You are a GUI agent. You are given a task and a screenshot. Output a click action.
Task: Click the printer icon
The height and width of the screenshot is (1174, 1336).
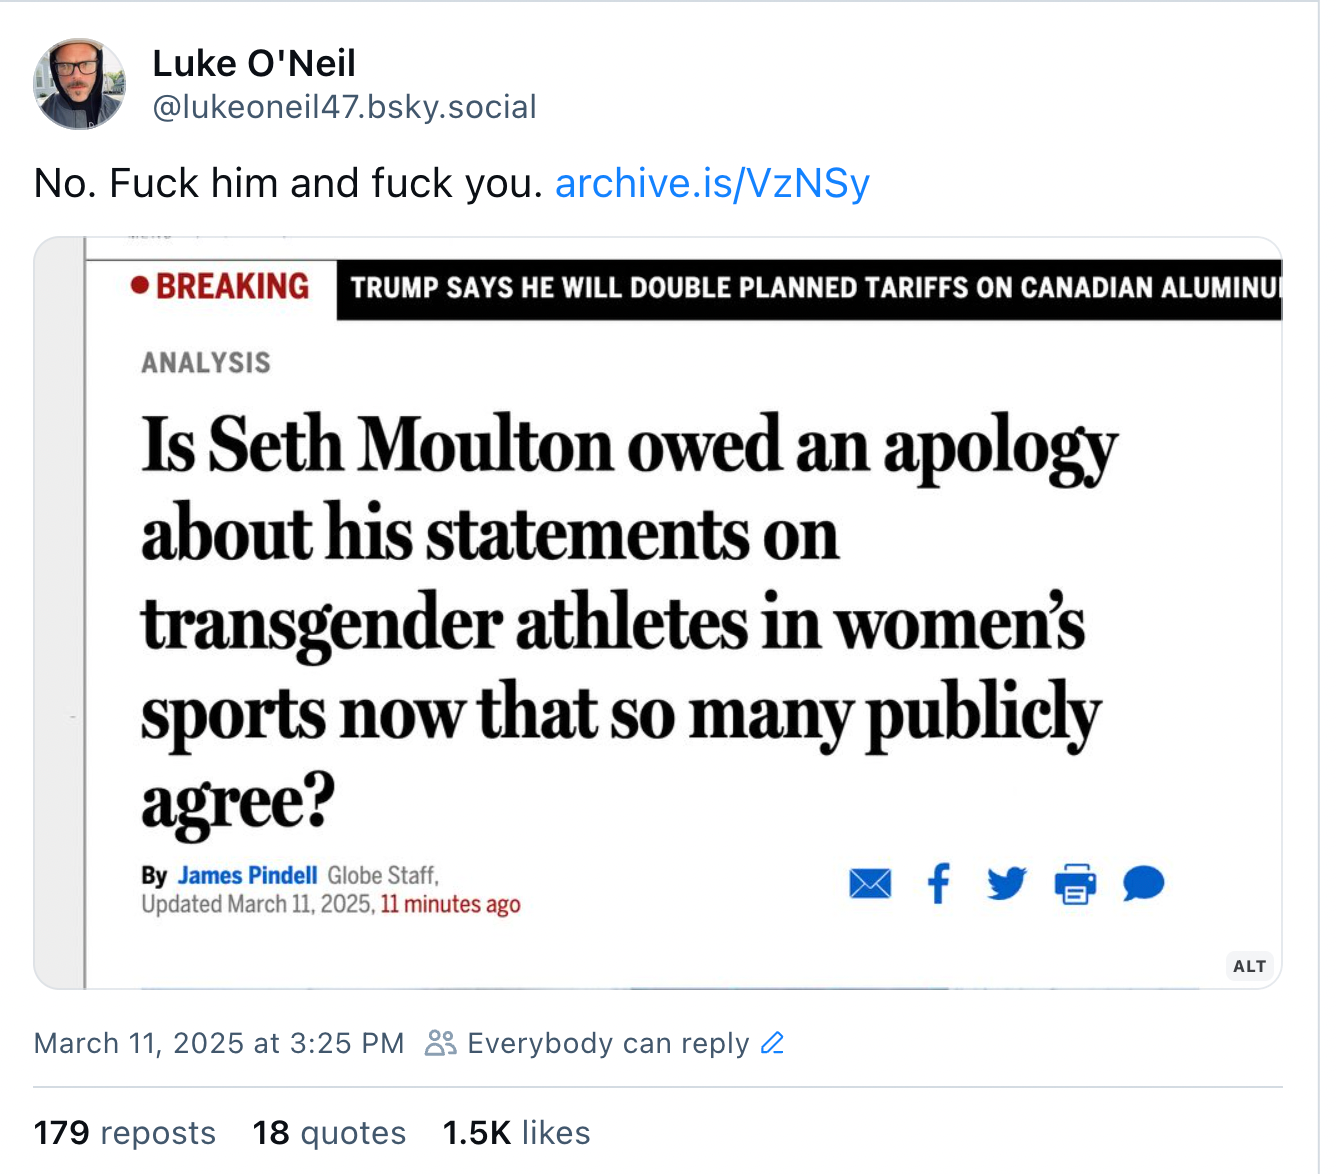pyautogui.click(x=1075, y=884)
